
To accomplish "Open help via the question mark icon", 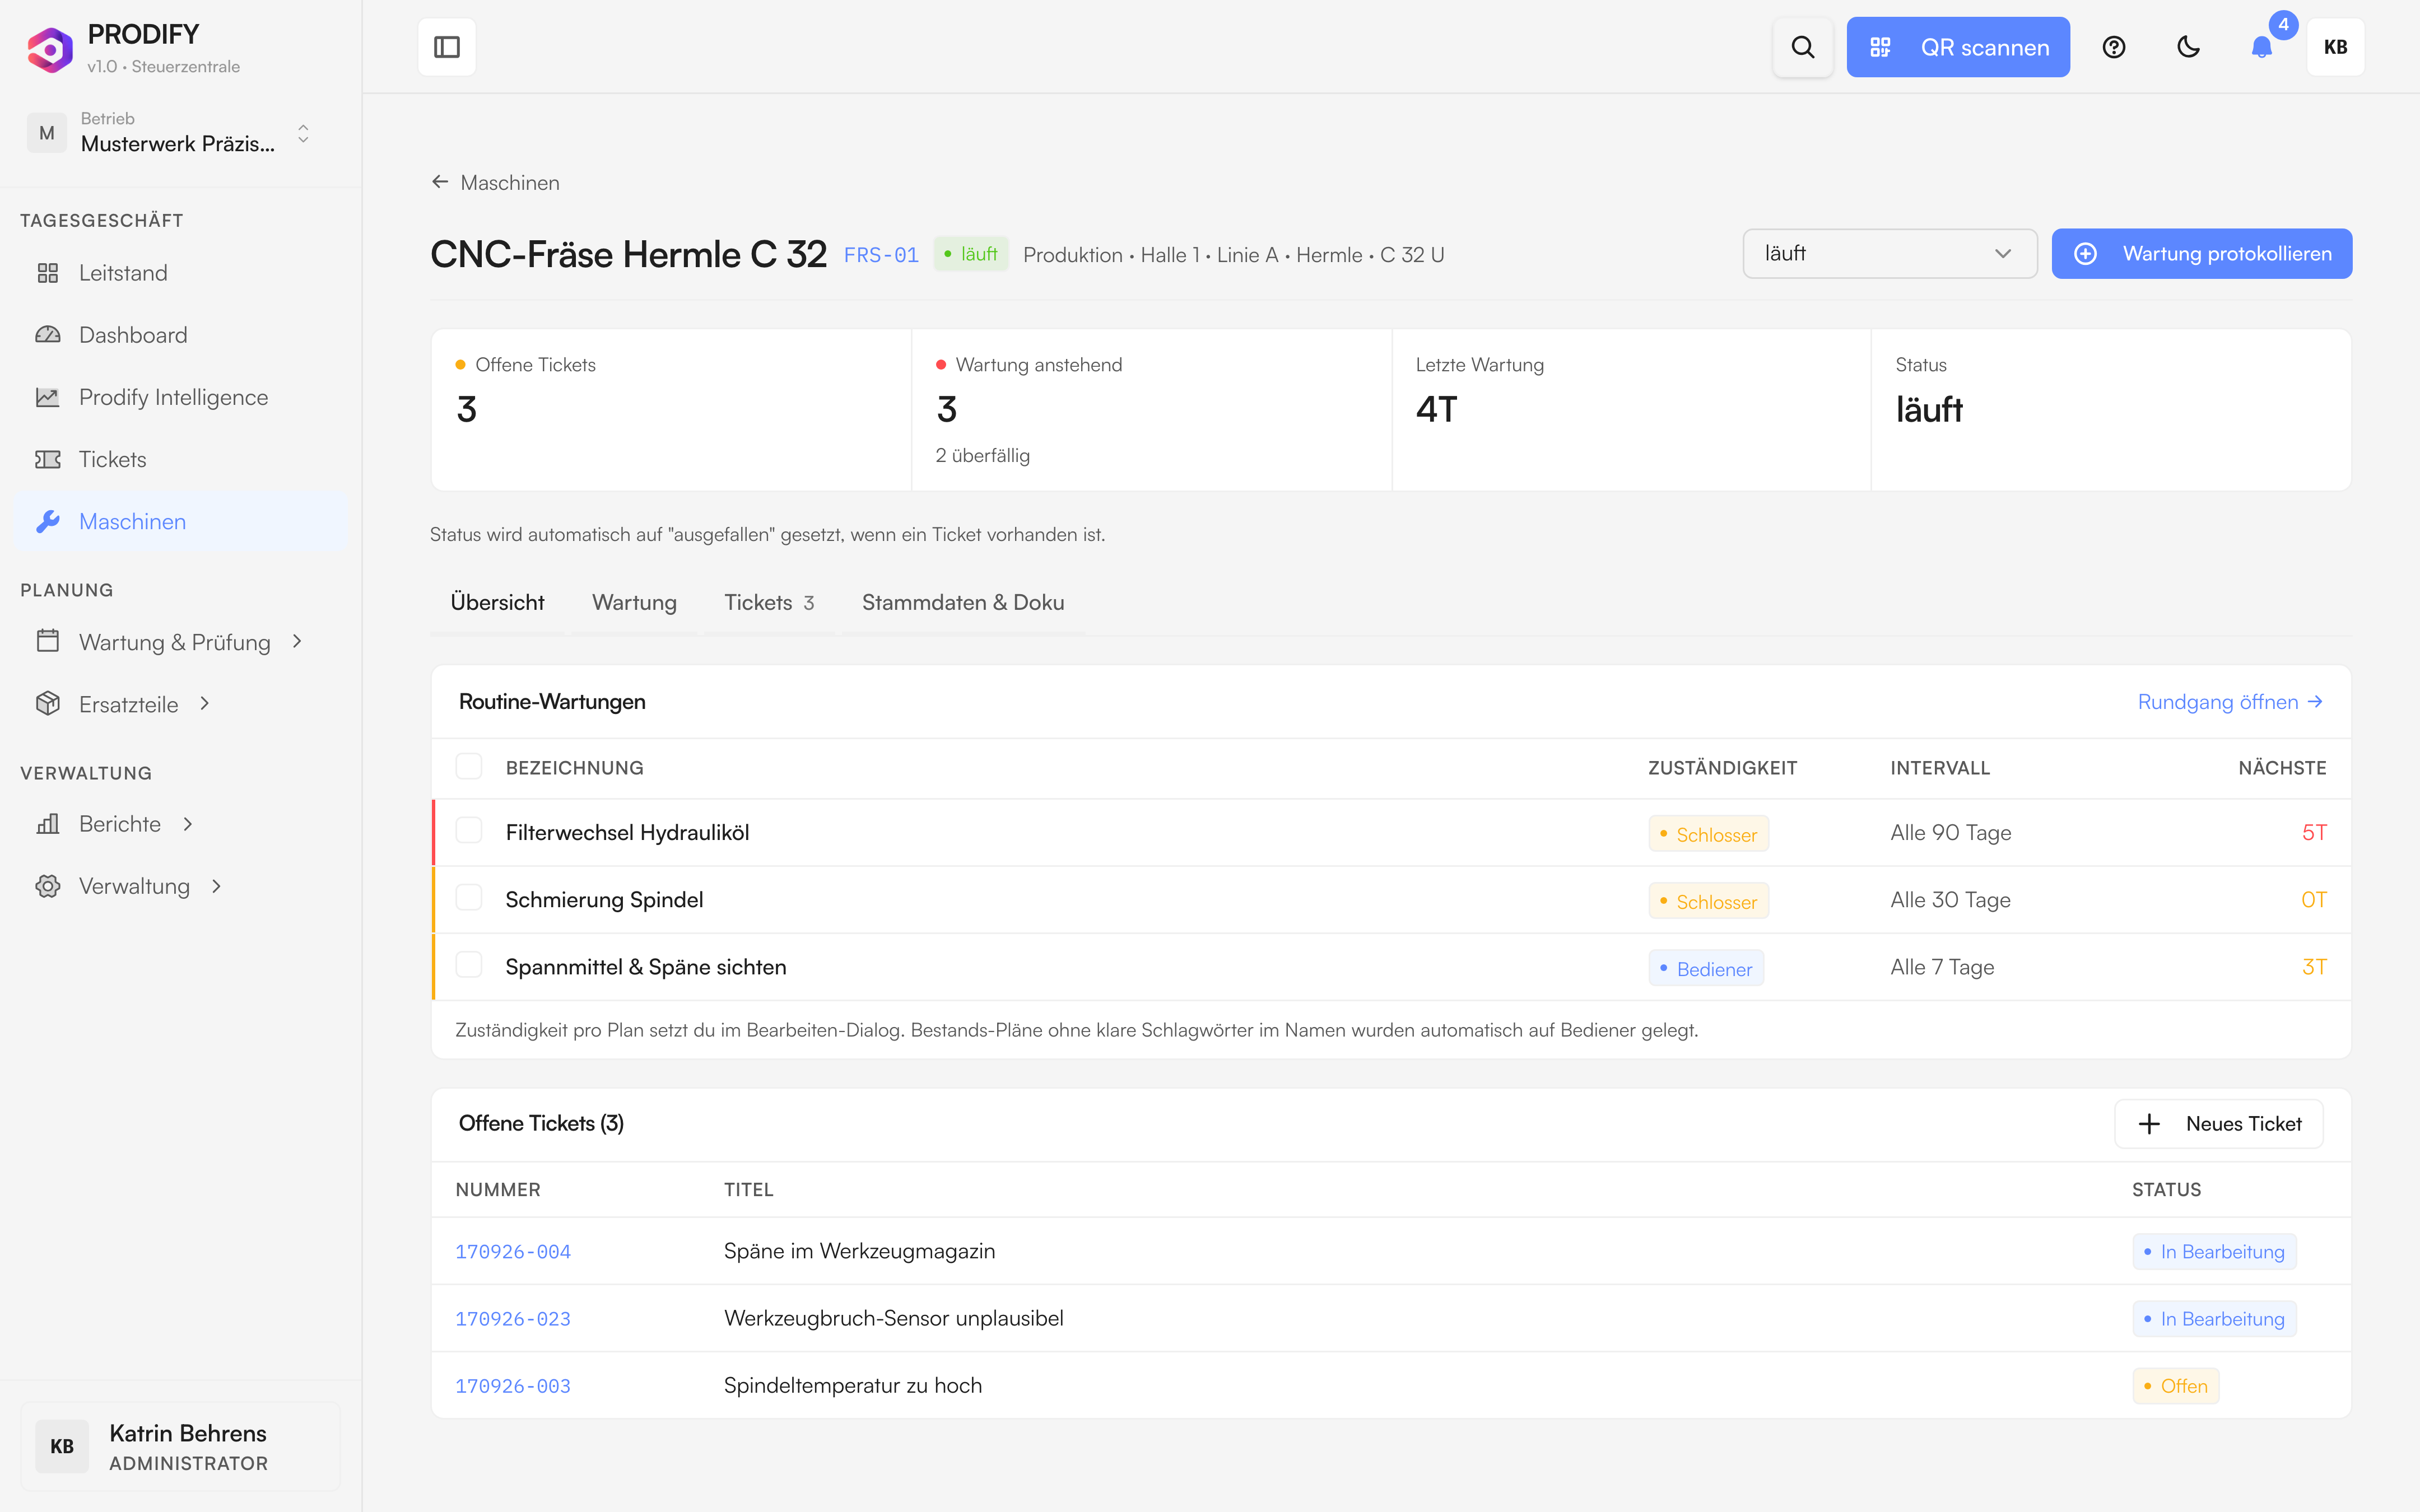I will coord(2113,47).
